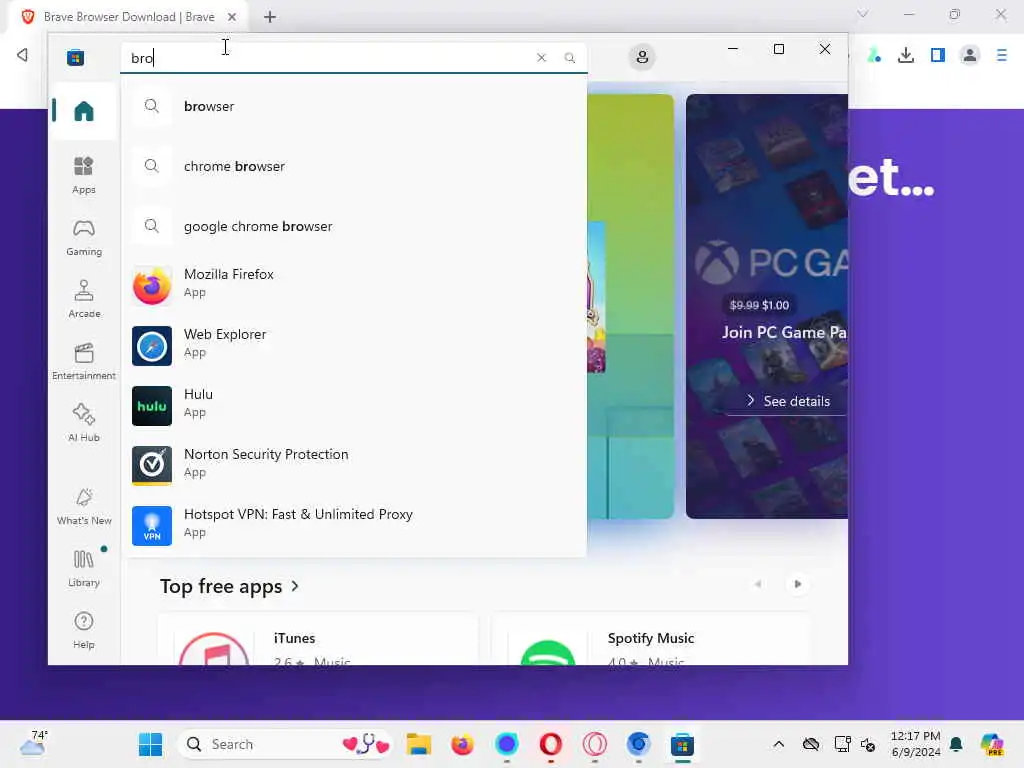1024x768 pixels.
Task: Open Brave tab search dropdown
Action: 863,14
